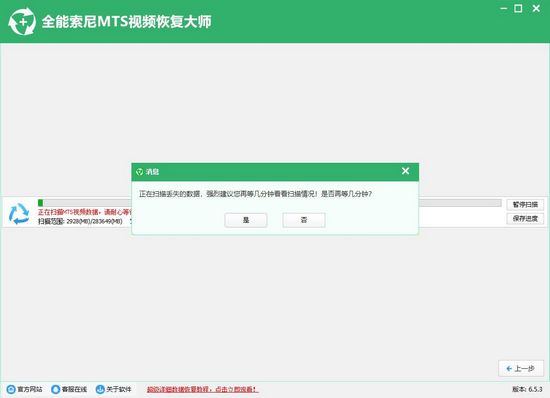Image resolution: width=550 pixels, height=398 pixels.
Task: Click the dialog message text about scanning
Action: (255, 194)
